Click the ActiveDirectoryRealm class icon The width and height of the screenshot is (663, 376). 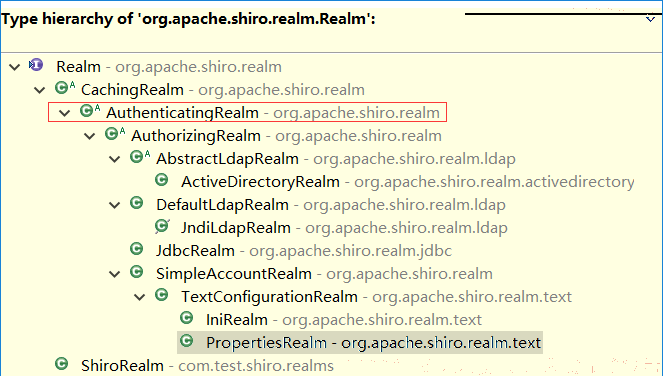point(162,180)
